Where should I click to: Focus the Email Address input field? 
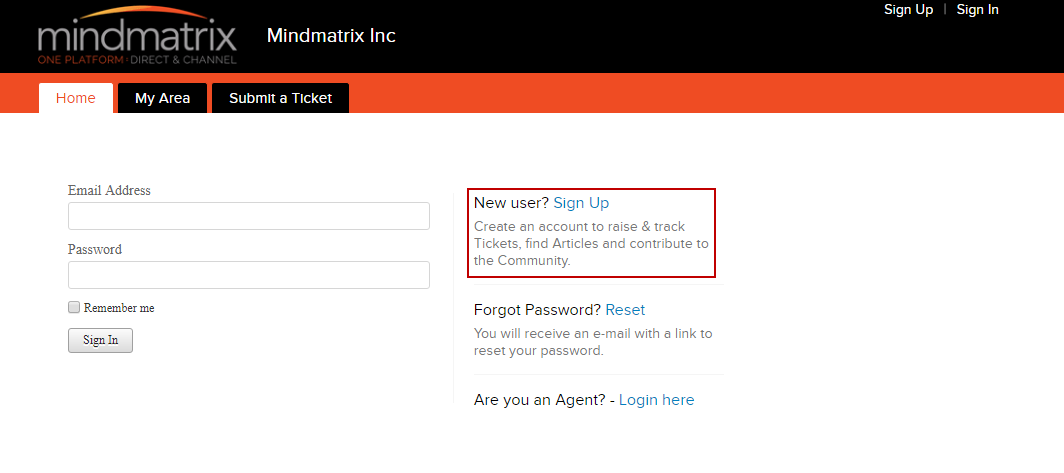248,216
